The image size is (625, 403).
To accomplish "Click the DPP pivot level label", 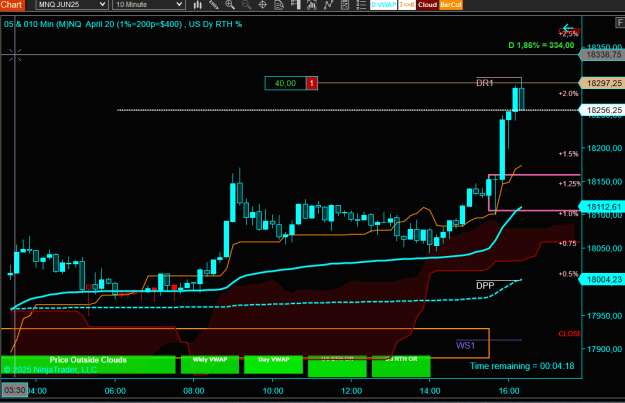I will coord(485,285).
